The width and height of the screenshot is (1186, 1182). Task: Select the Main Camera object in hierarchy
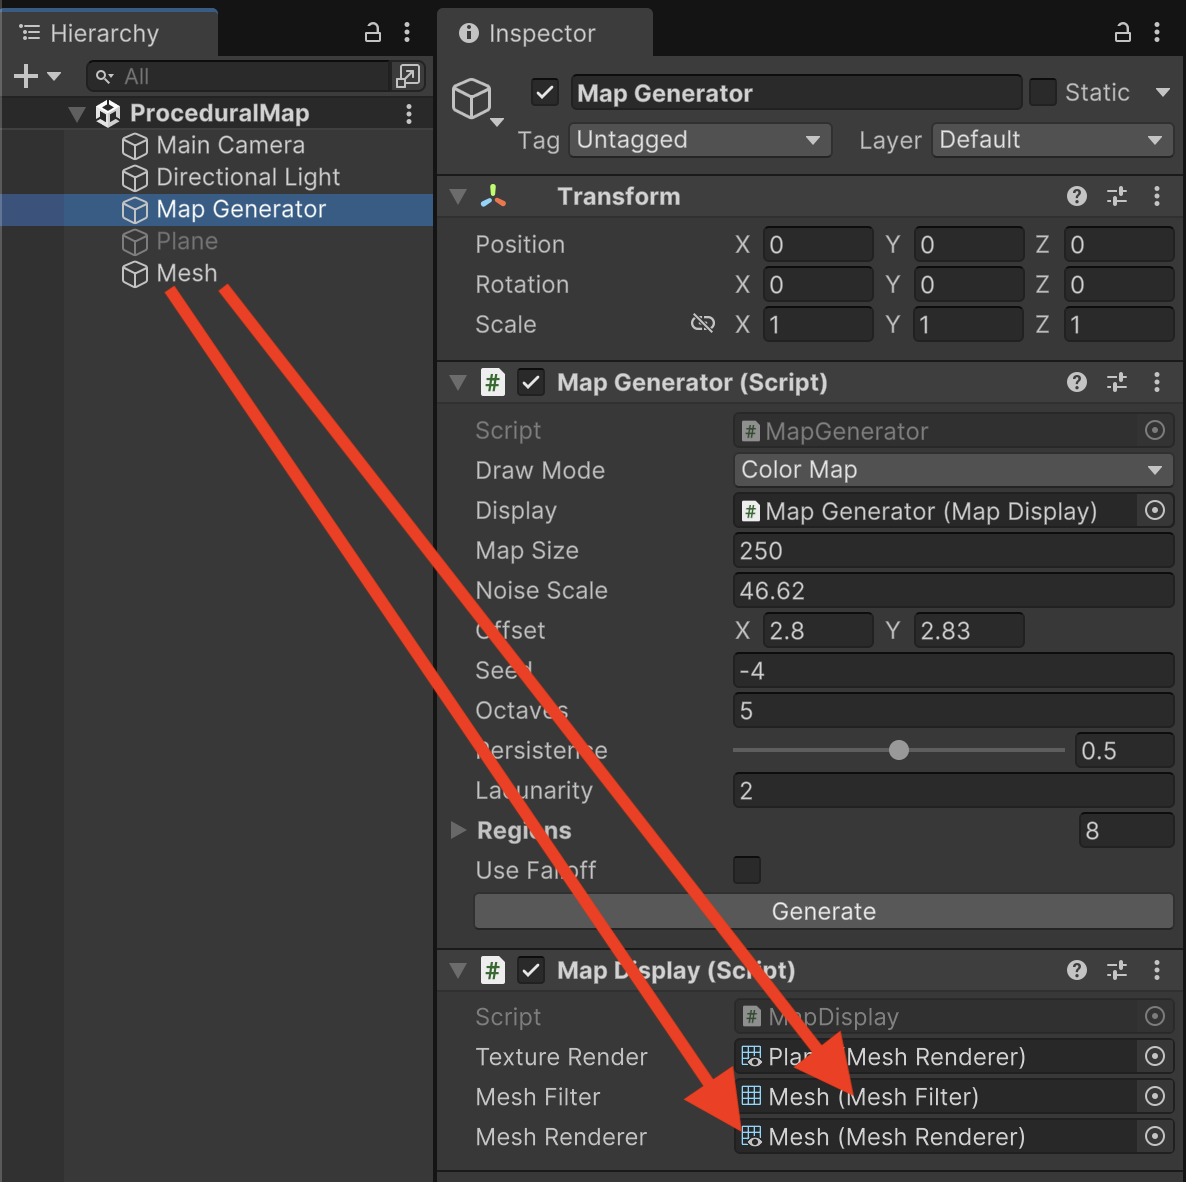230,146
